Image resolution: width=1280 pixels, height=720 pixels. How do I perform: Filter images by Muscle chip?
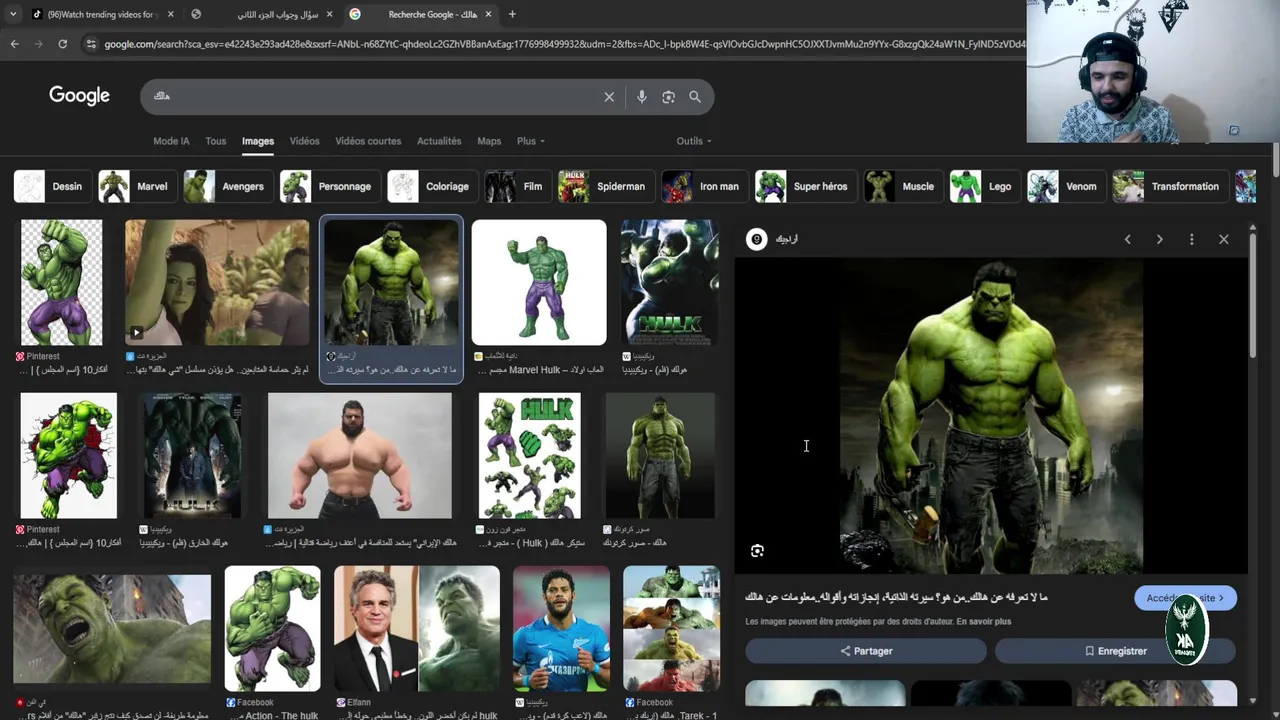(x=902, y=187)
